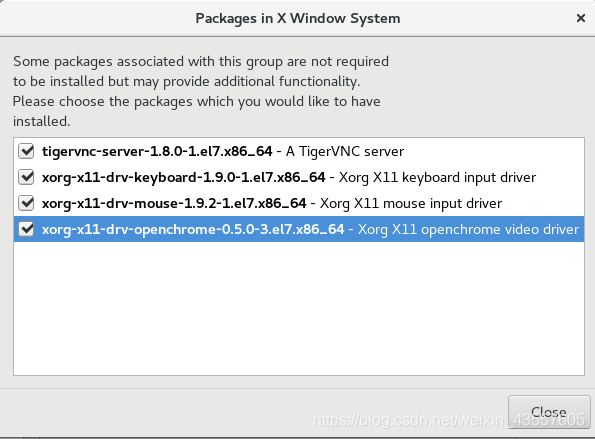This screenshot has height=439, width=595.
Task: Select the xorg-x11-drv-mouse-1.9.2-1.el7.x86_64 row
Action: pos(299,203)
